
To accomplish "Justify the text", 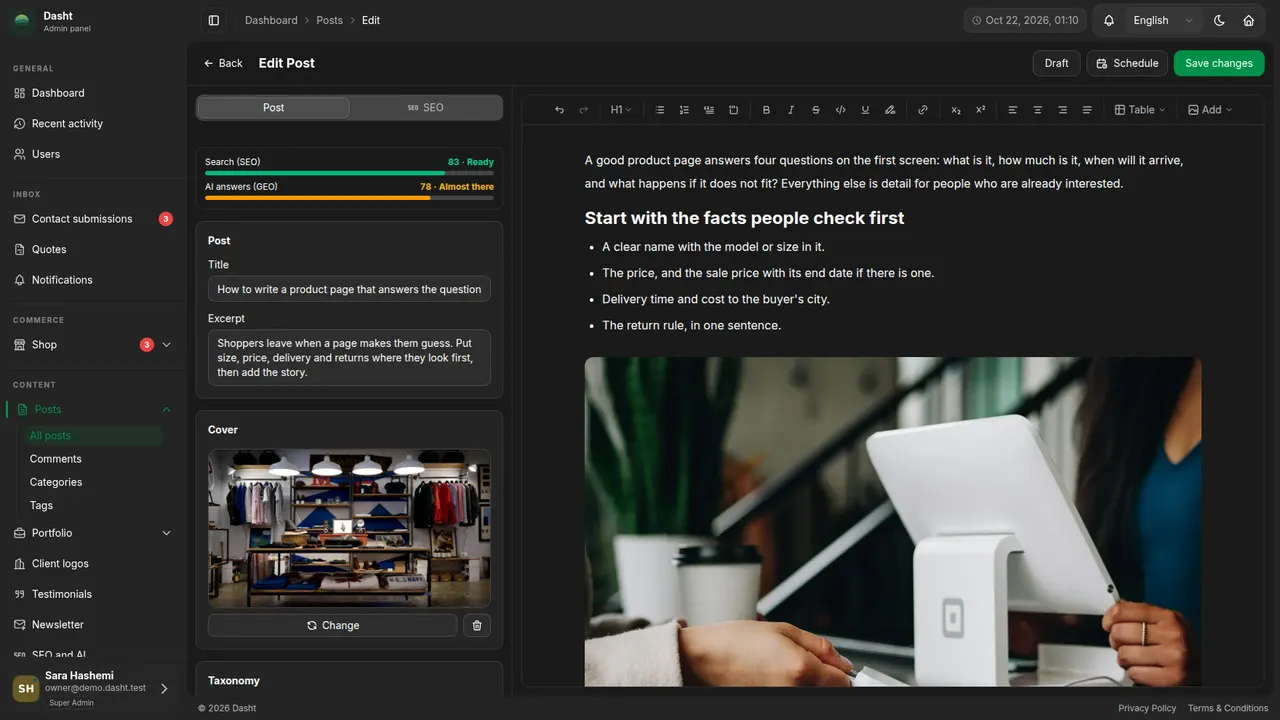I will 1087,110.
